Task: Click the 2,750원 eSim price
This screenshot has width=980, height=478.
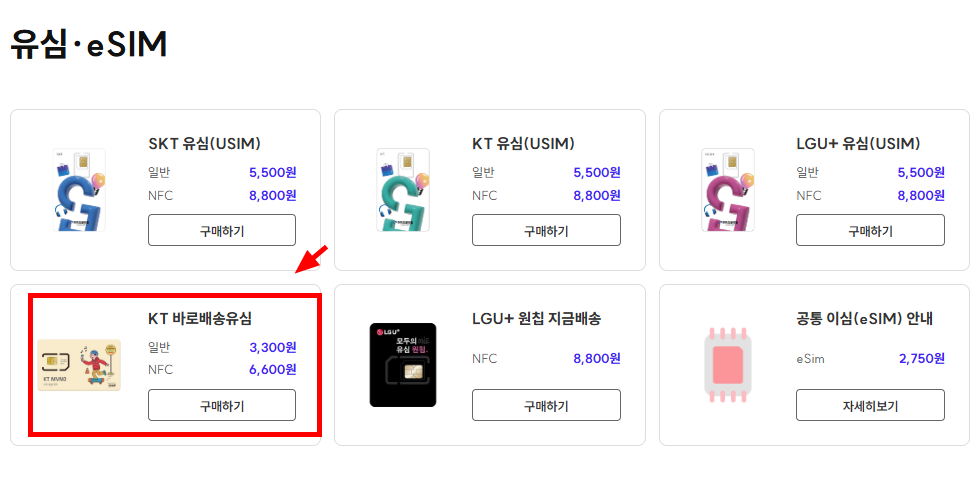Action: 921,359
